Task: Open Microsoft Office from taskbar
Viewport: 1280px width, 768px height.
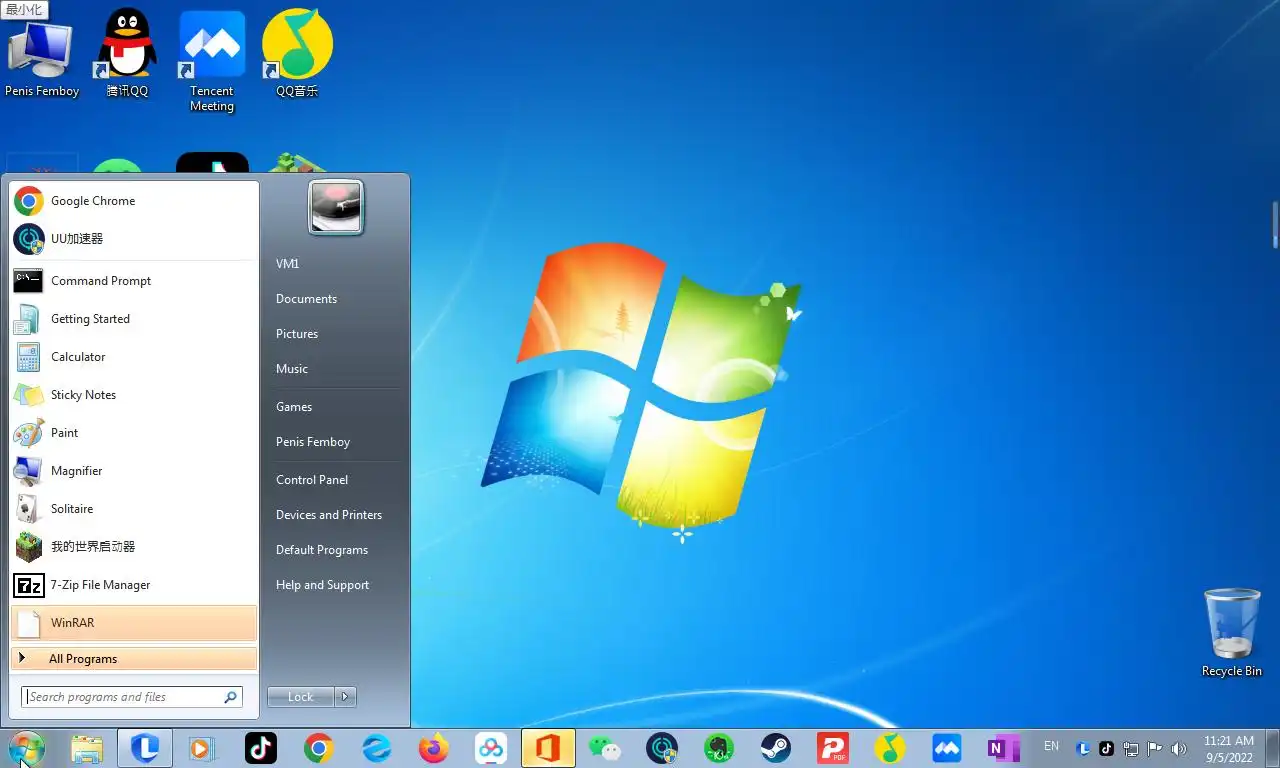Action: [x=548, y=748]
